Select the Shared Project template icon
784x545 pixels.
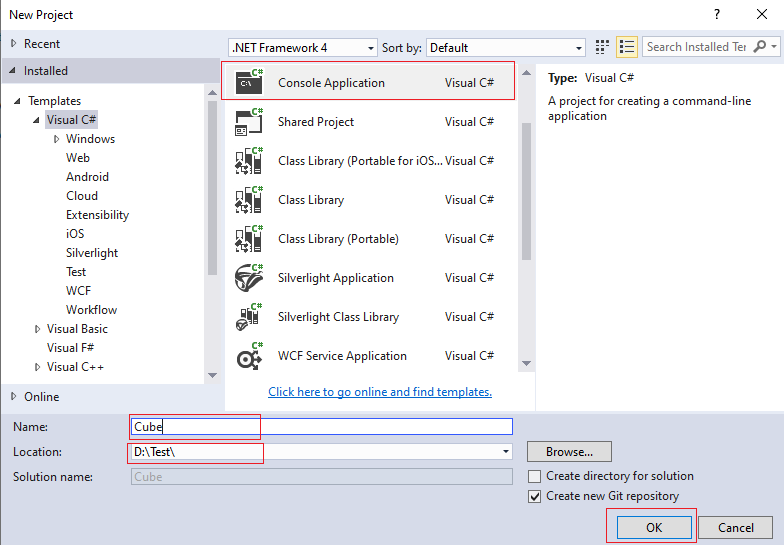click(249, 122)
